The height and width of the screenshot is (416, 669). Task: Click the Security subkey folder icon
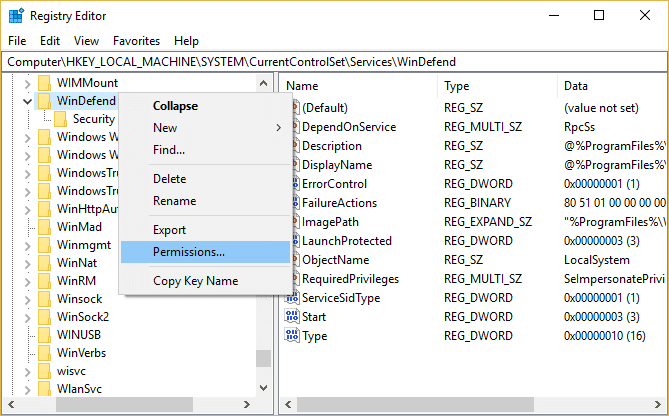click(x=61, y=119)
